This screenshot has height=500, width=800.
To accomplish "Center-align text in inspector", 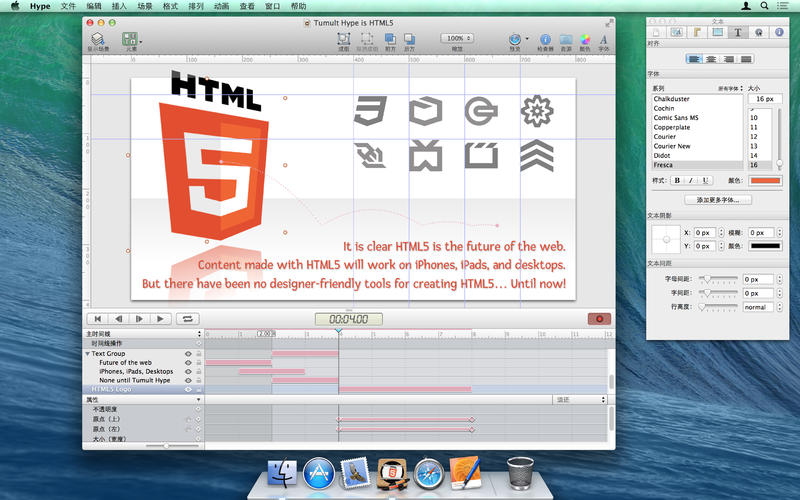I will pos(711,59).
